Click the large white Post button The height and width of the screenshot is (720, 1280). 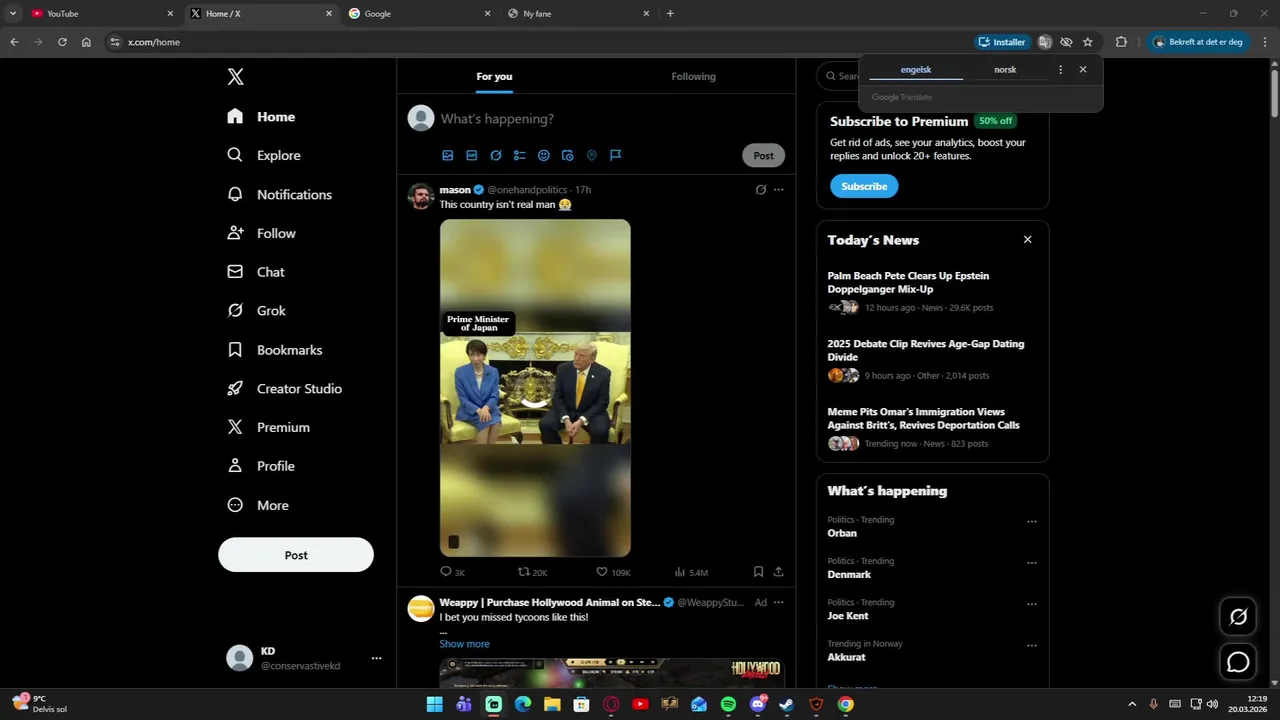296,555
